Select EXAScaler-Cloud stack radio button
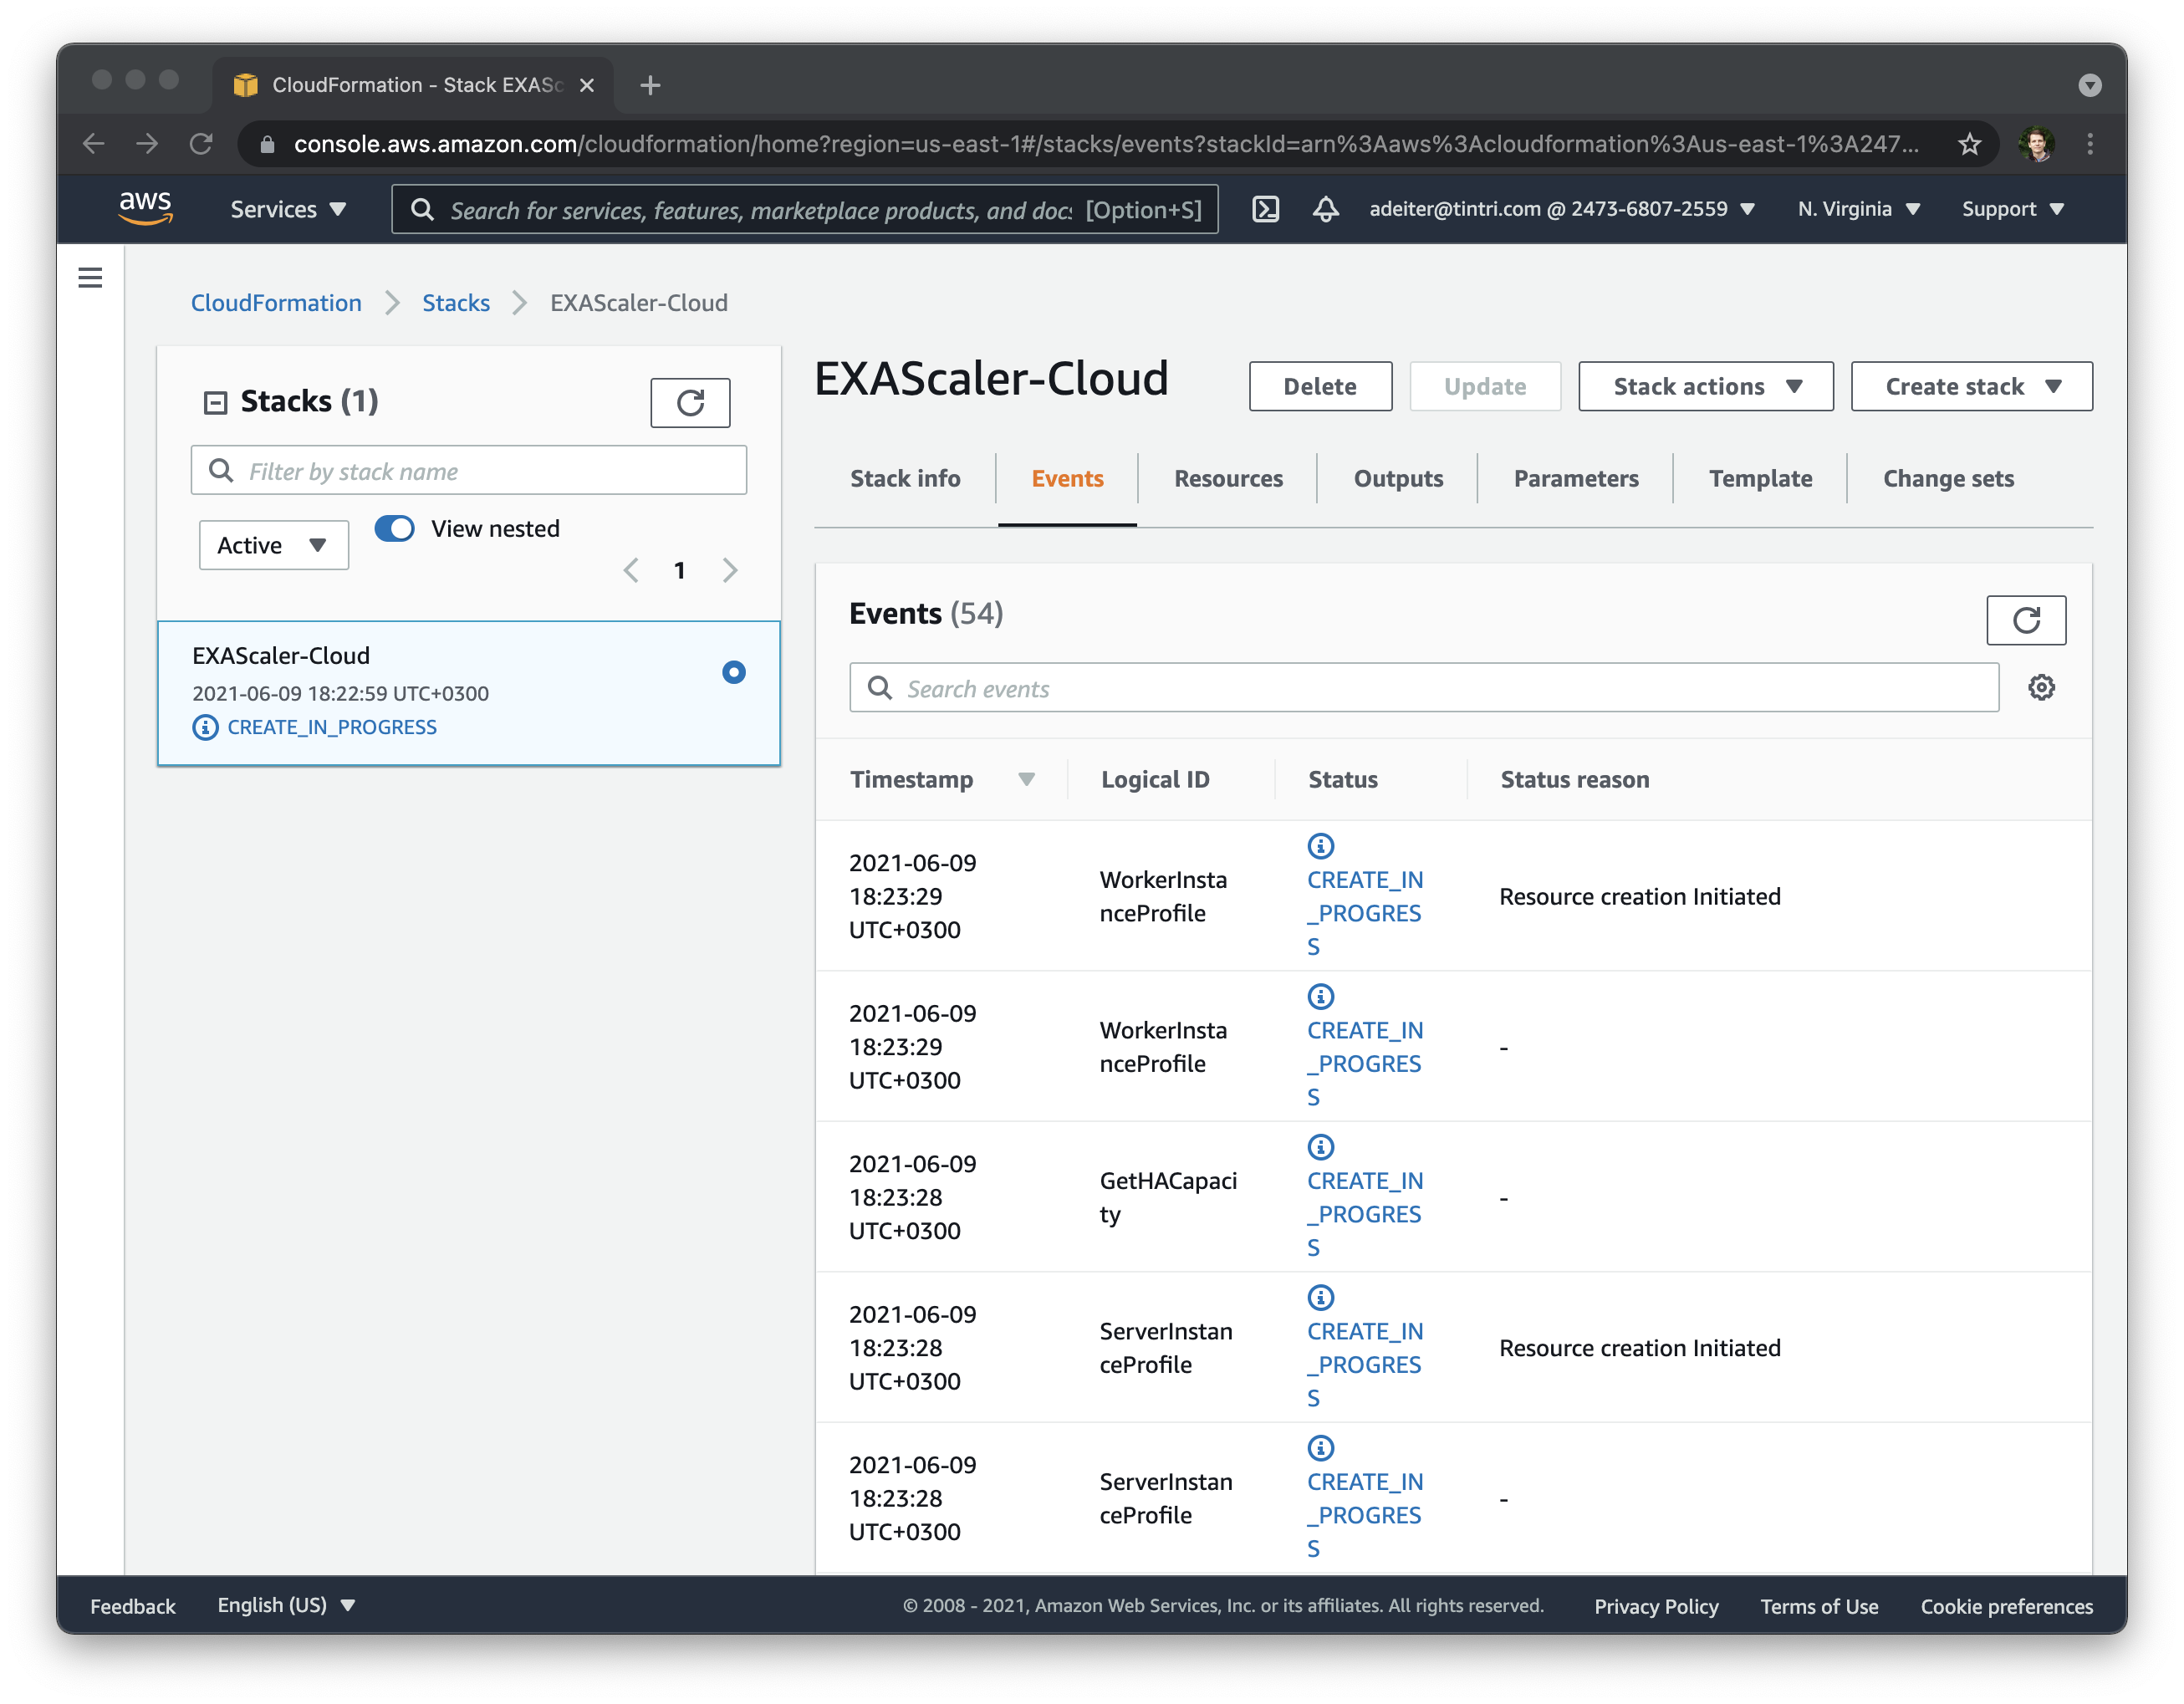2184x1704 pixels. 733,672
